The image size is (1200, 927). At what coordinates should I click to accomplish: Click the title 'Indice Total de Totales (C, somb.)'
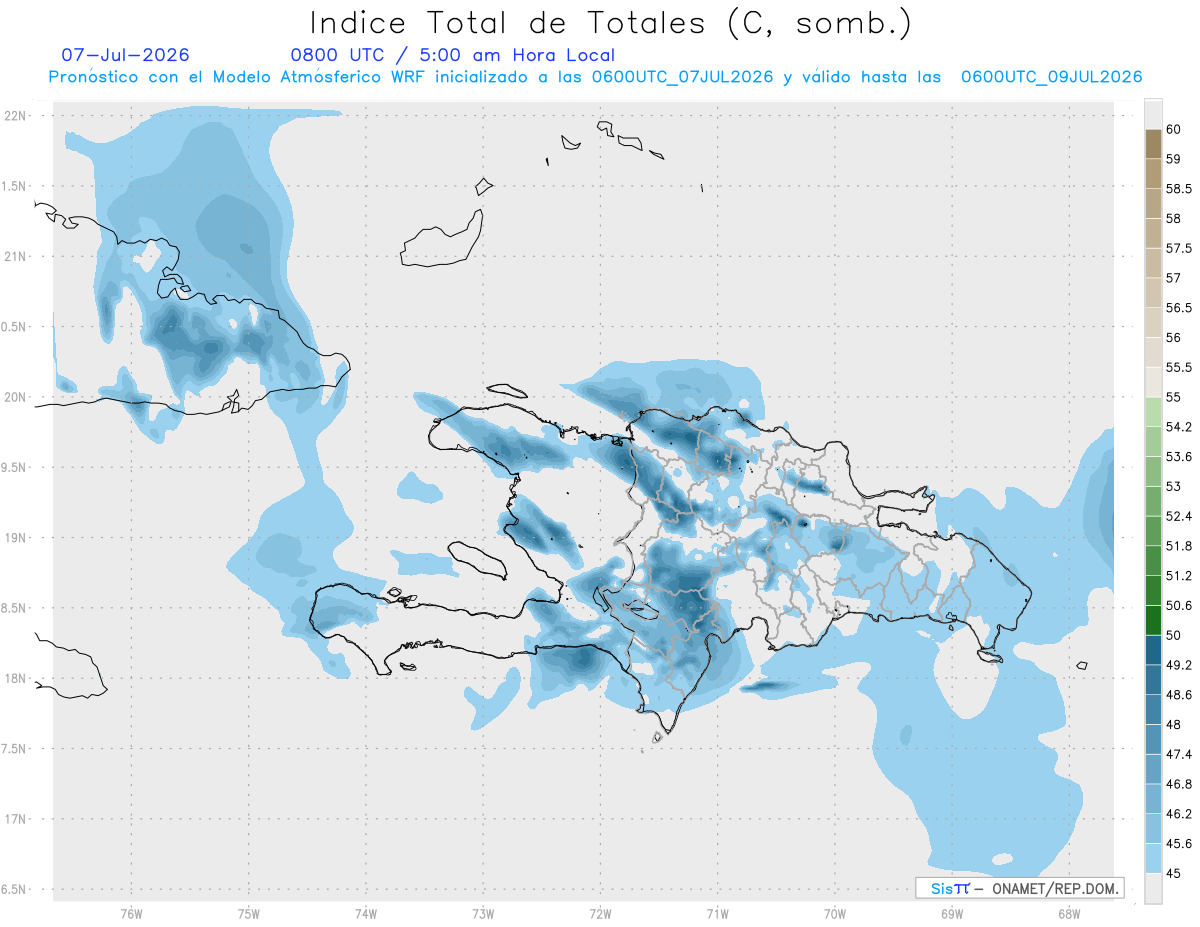point(610,23)
